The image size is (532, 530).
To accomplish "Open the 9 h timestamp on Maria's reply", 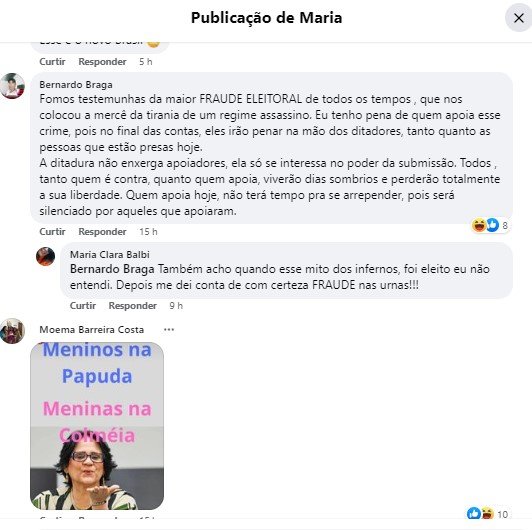I will pos(176,306).
